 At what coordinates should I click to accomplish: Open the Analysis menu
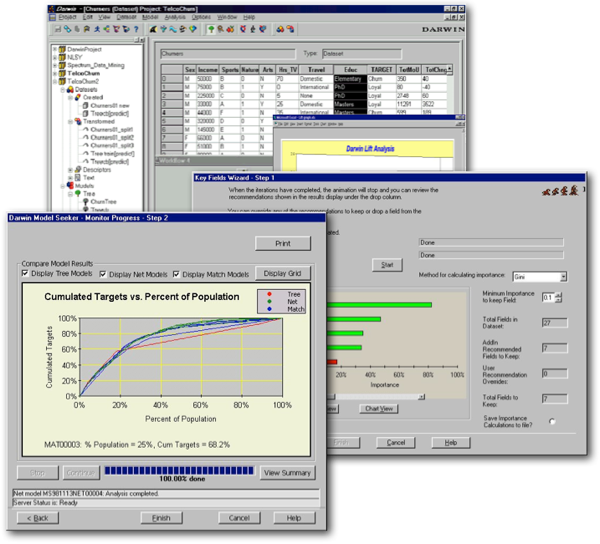click(x=175, y=17)
